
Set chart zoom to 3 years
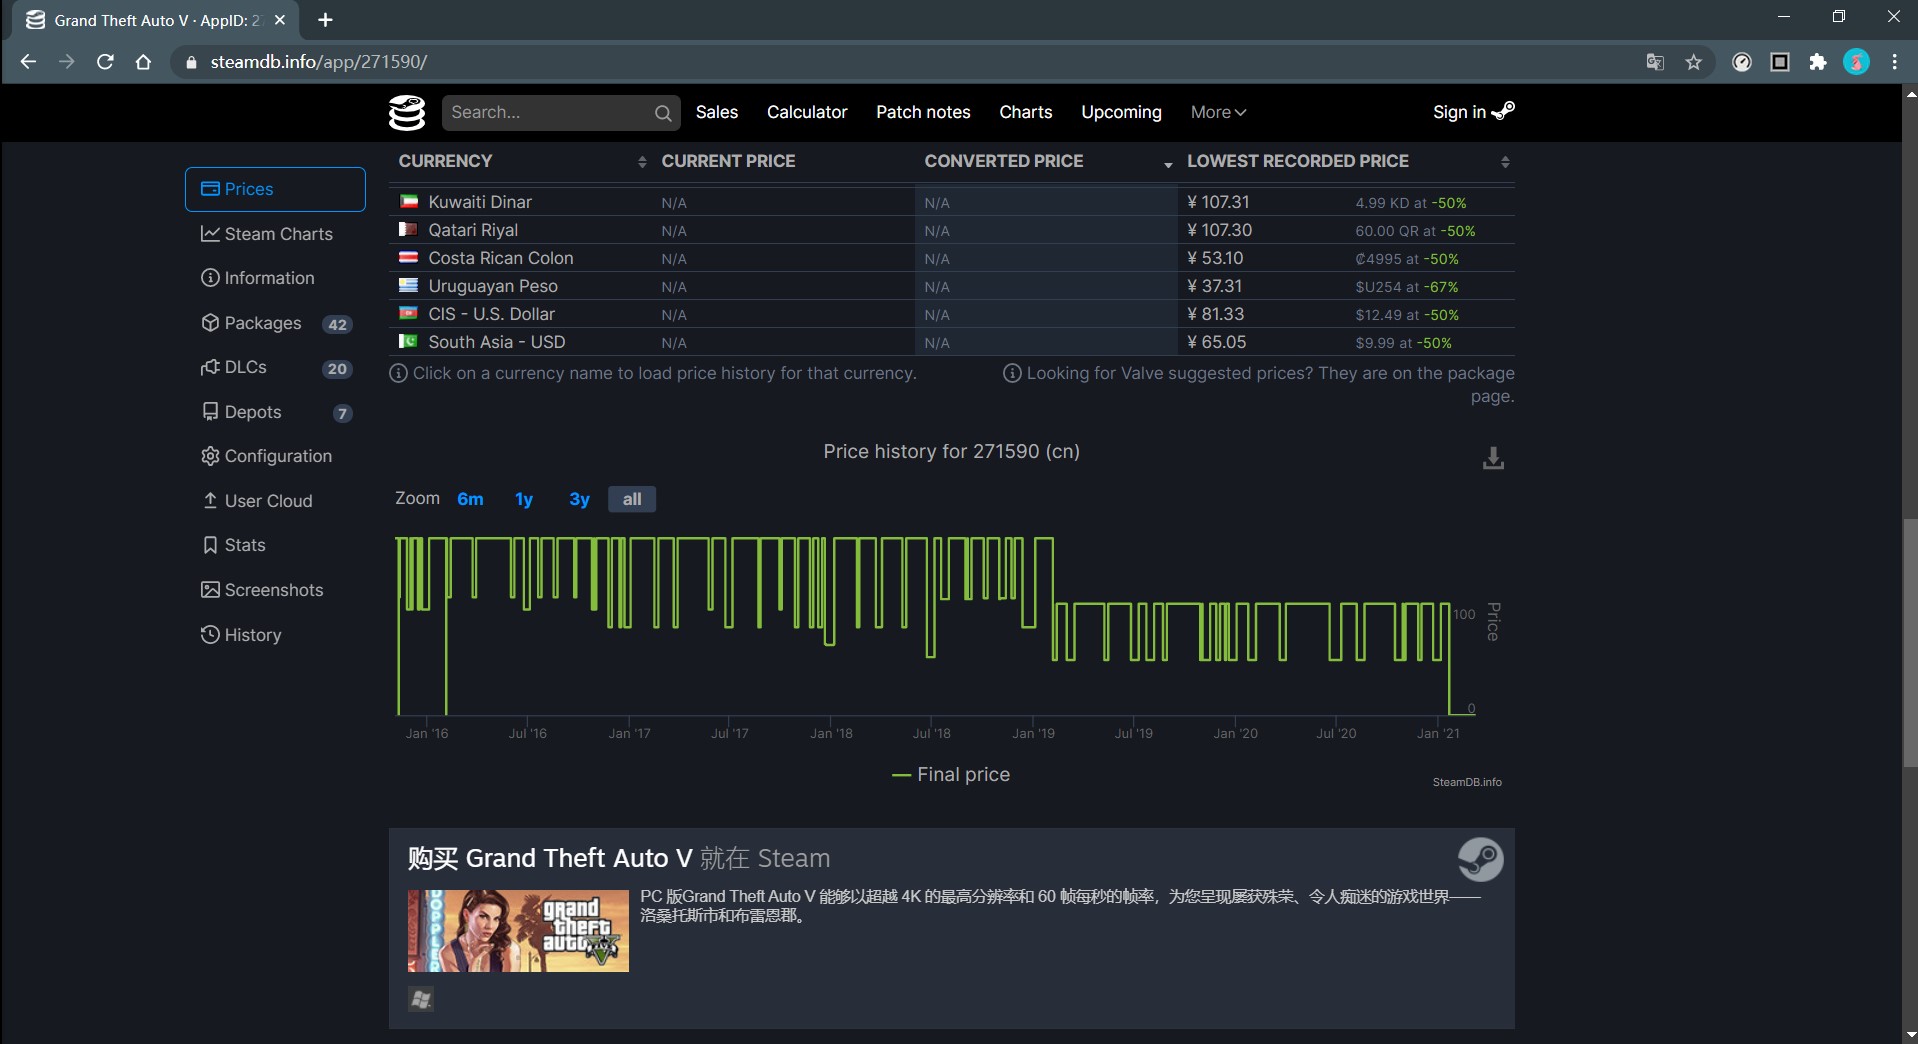click(579, 499)
